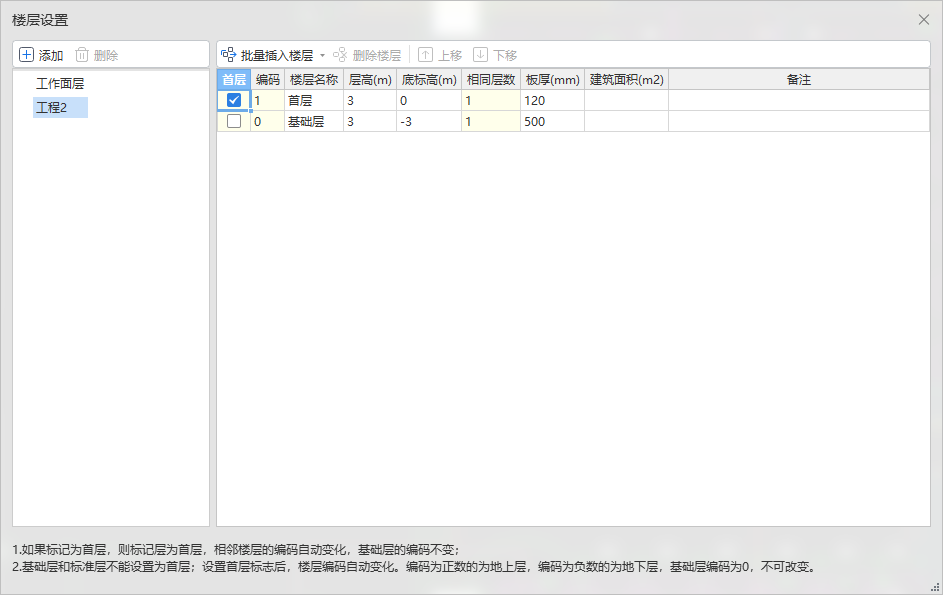This screenshot has width=943, height=595.
Task: Check the 首层 checkbox for 基础层 row
Action: pos(234,121)
